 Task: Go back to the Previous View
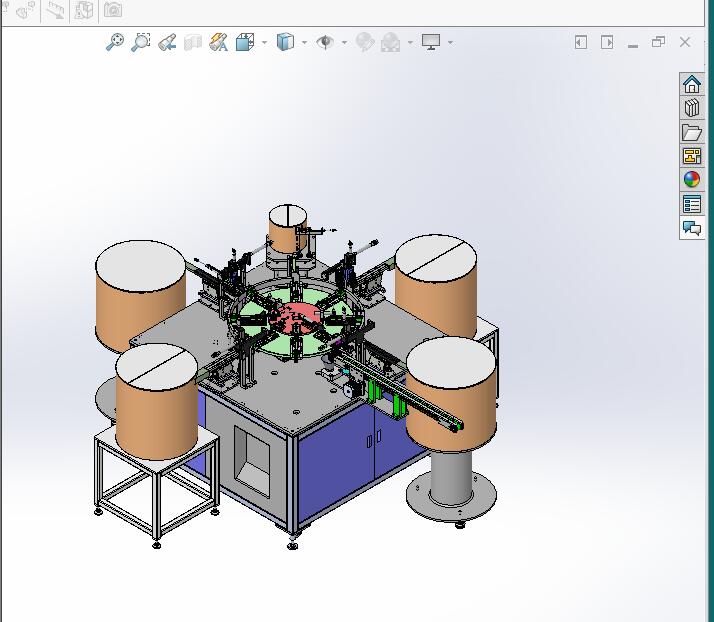coord(167,42)
